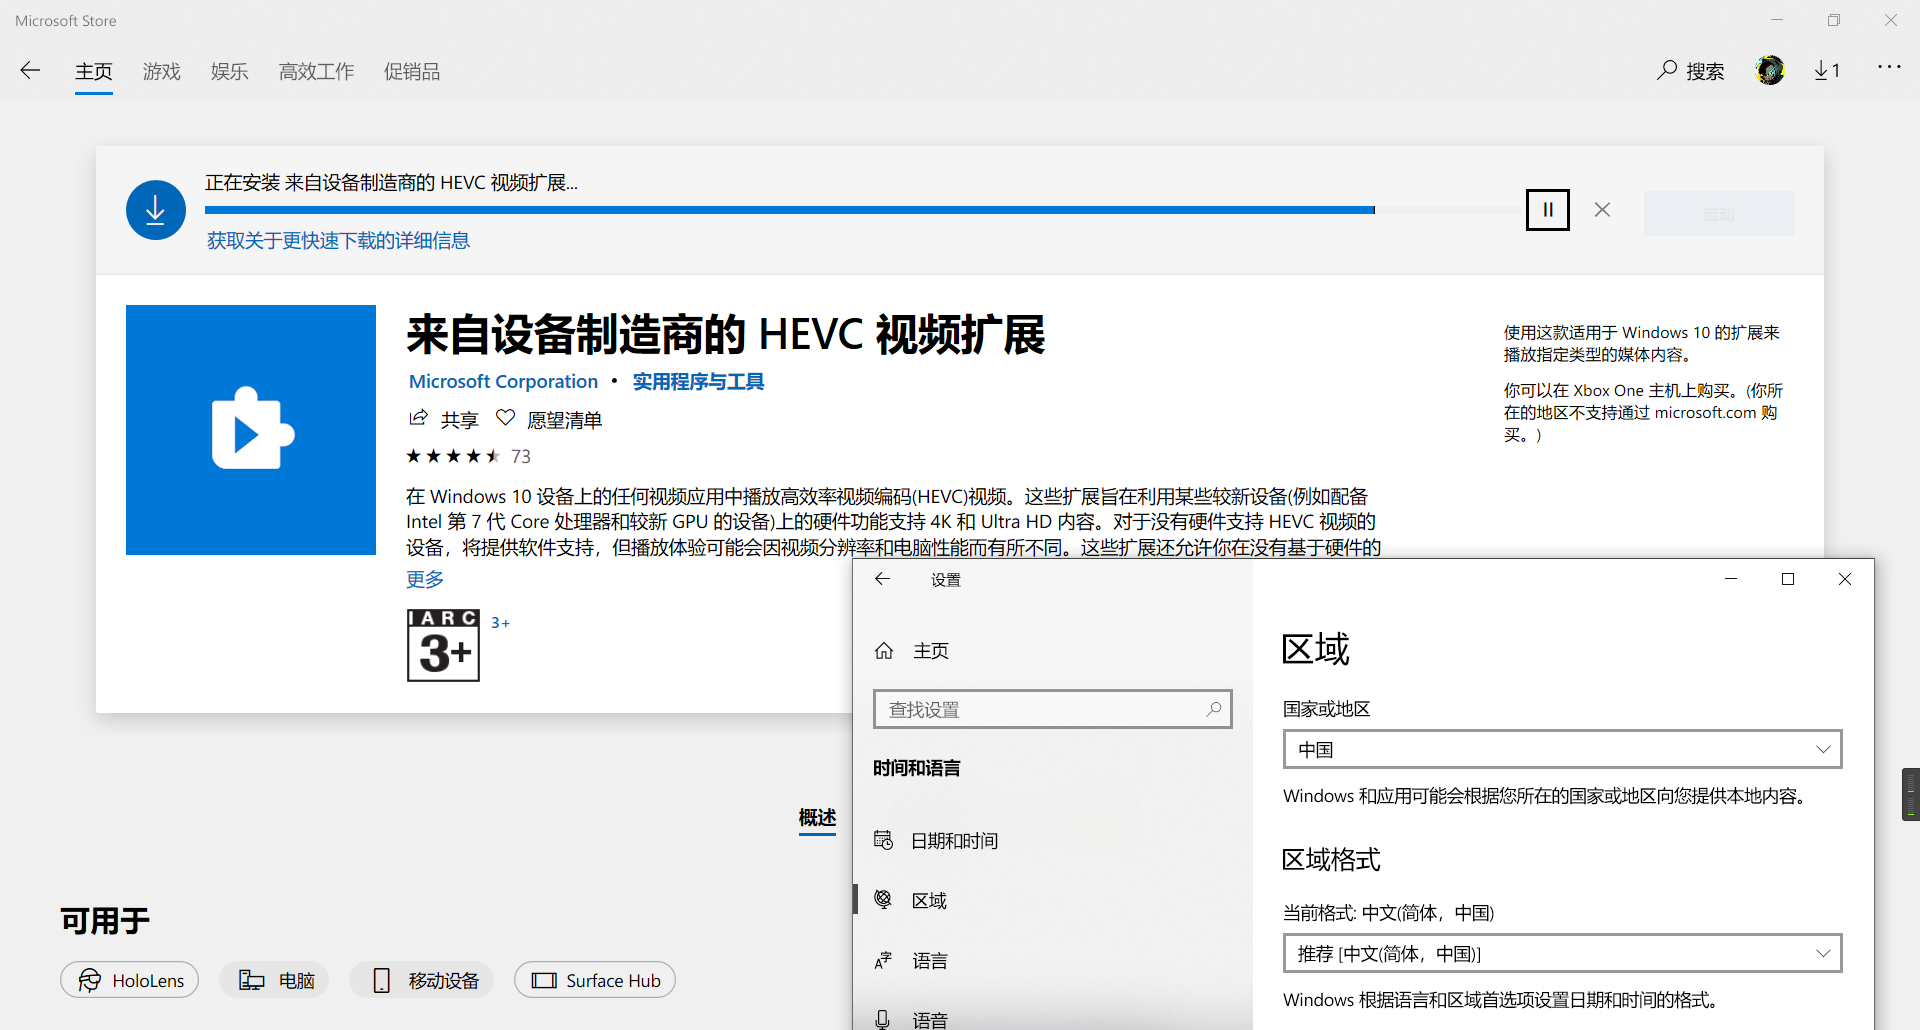Click the mobile device (移动设备) chip

(x=422, y=980)
